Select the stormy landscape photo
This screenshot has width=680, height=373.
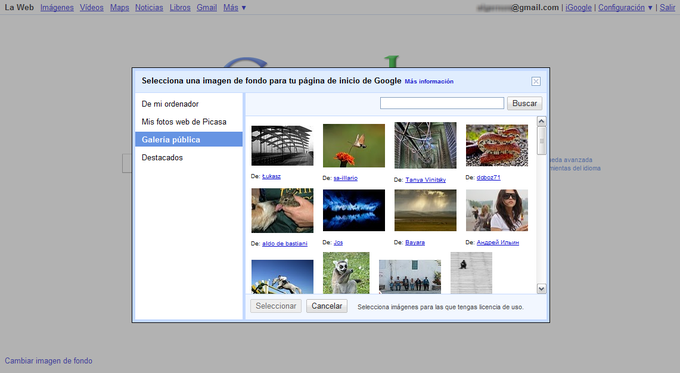425,210
